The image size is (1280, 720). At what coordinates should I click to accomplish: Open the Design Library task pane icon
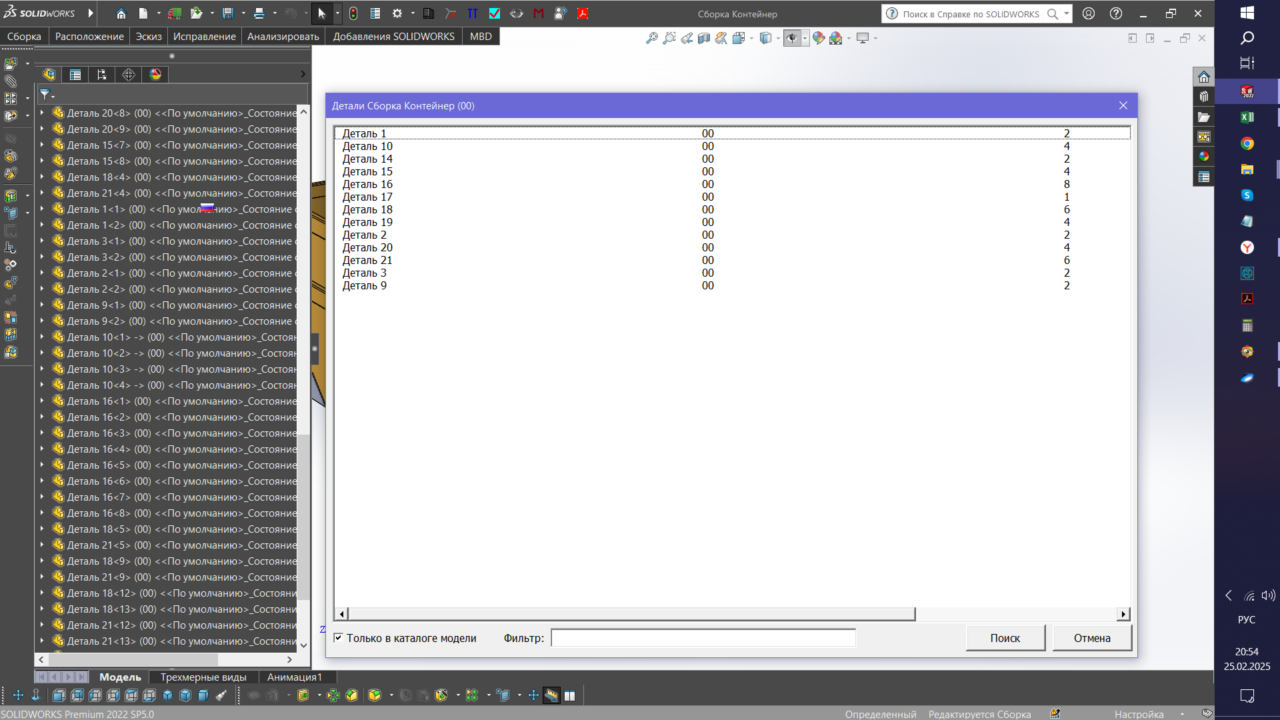point(1204,97)
